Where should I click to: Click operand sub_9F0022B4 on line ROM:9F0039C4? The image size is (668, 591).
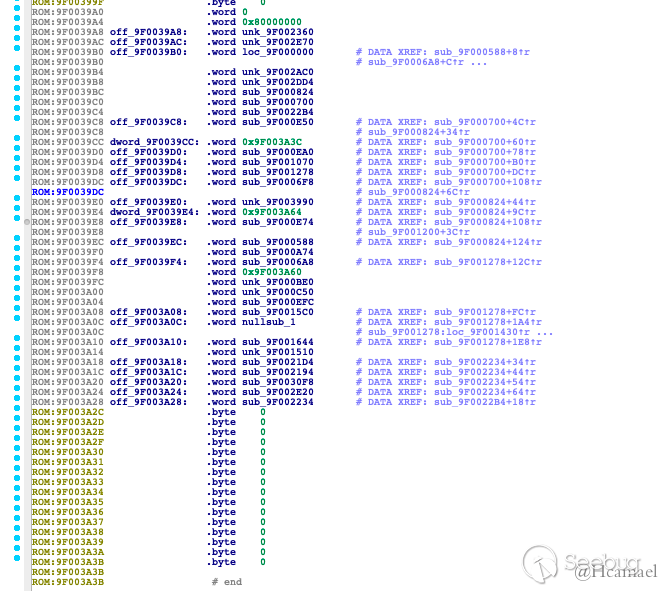click(x=278, y=112)
